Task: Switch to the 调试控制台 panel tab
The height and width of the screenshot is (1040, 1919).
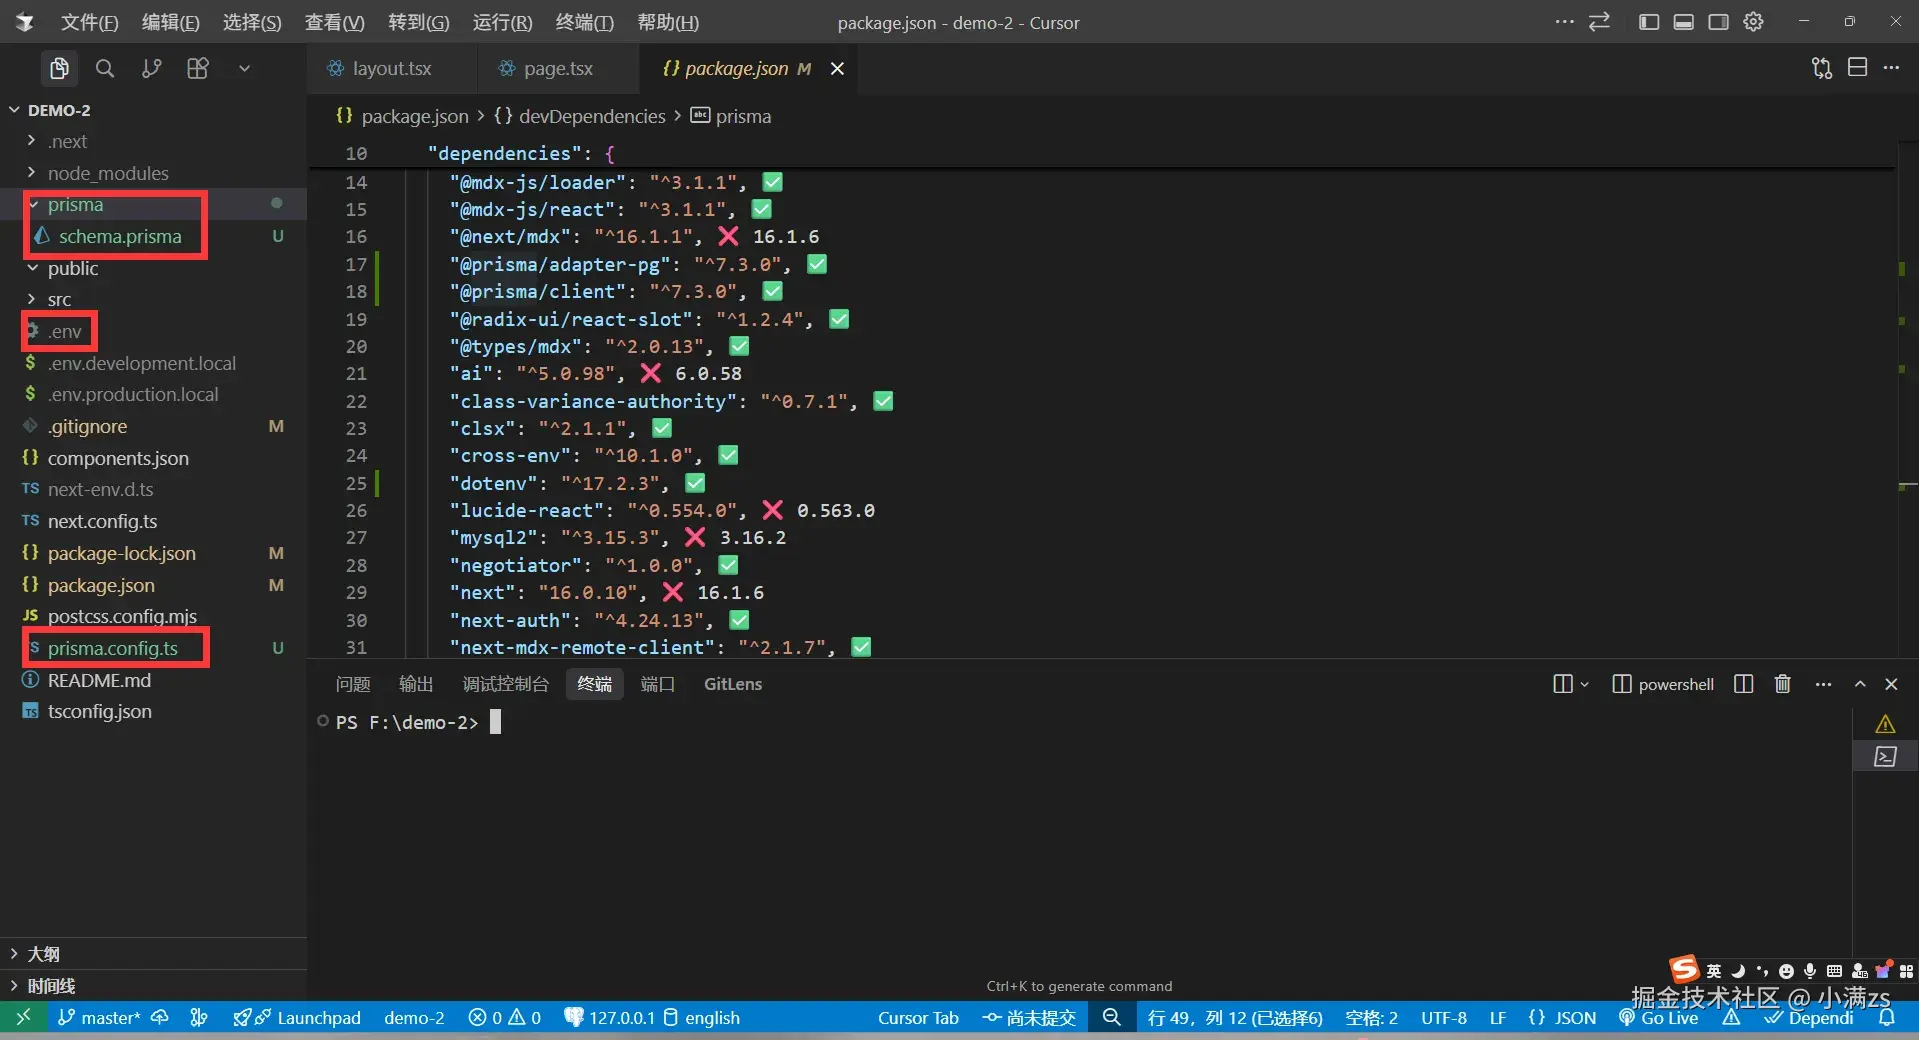Action: [x=505, y=684]
